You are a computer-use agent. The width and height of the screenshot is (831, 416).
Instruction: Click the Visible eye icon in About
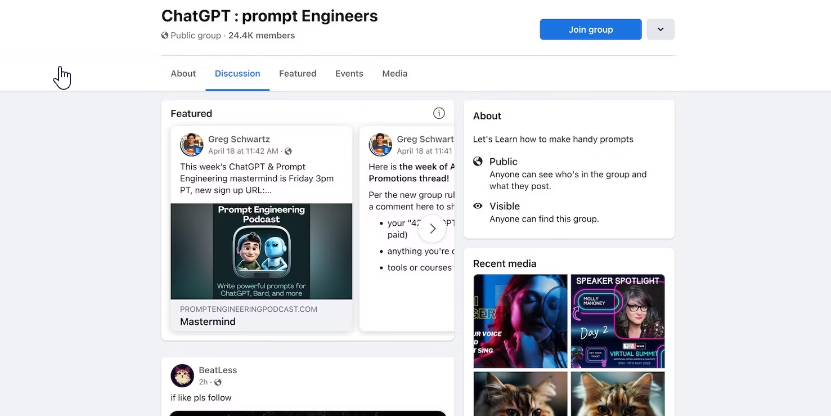coord(478,206)
